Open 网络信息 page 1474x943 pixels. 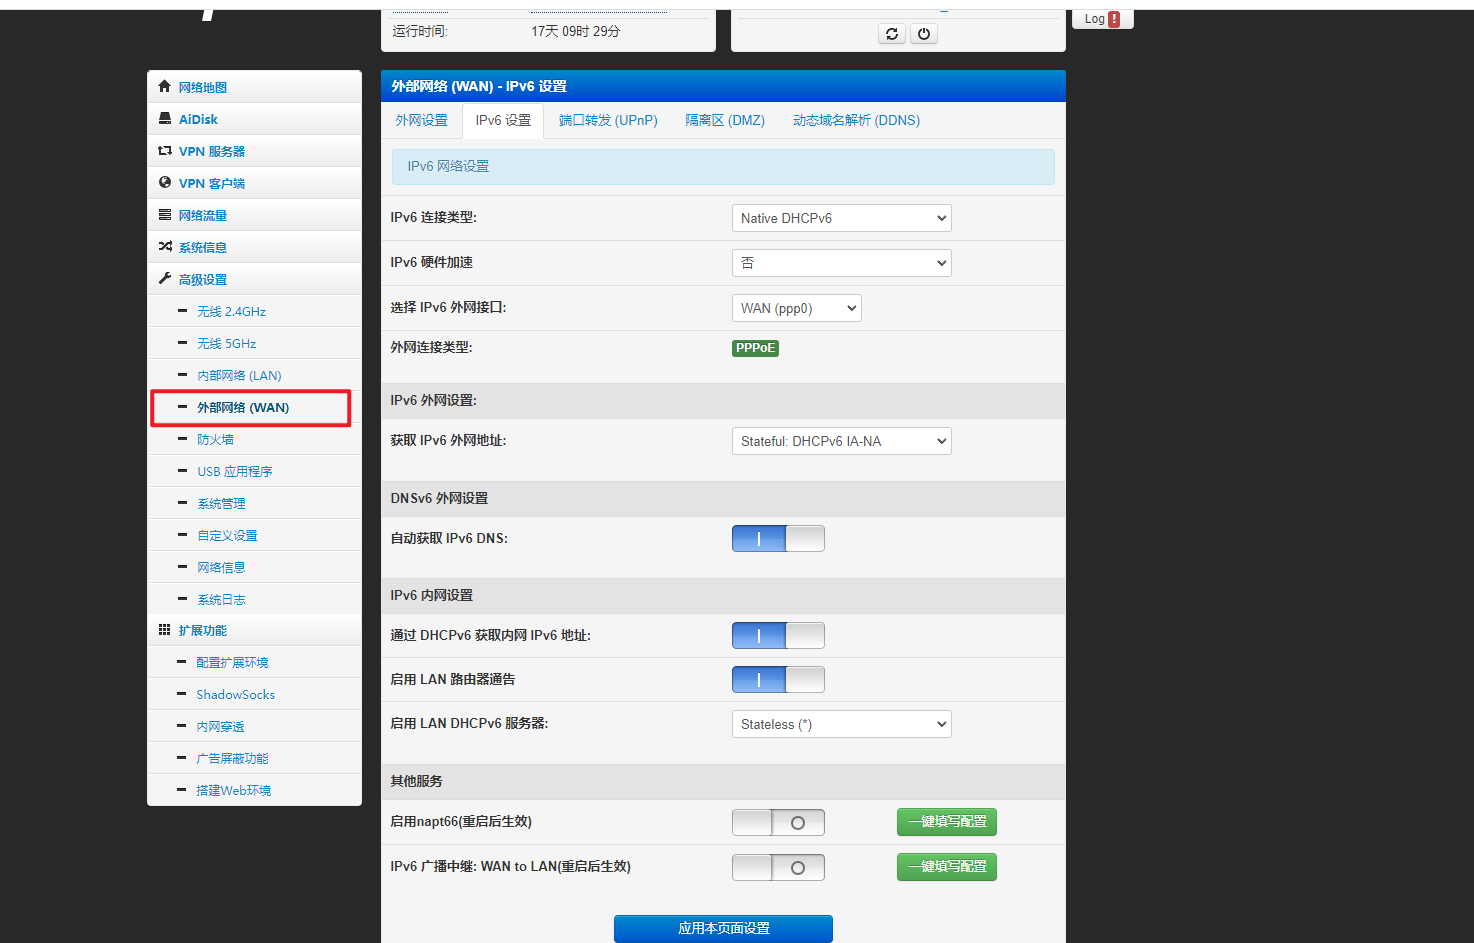pyautogui.click(x=221, y=567)
